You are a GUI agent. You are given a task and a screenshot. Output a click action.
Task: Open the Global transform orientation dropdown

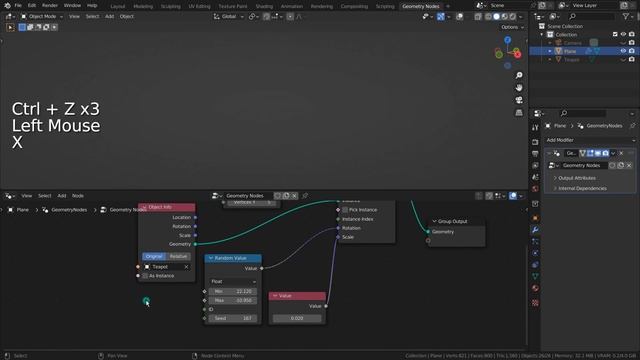(x=228, y=16)
